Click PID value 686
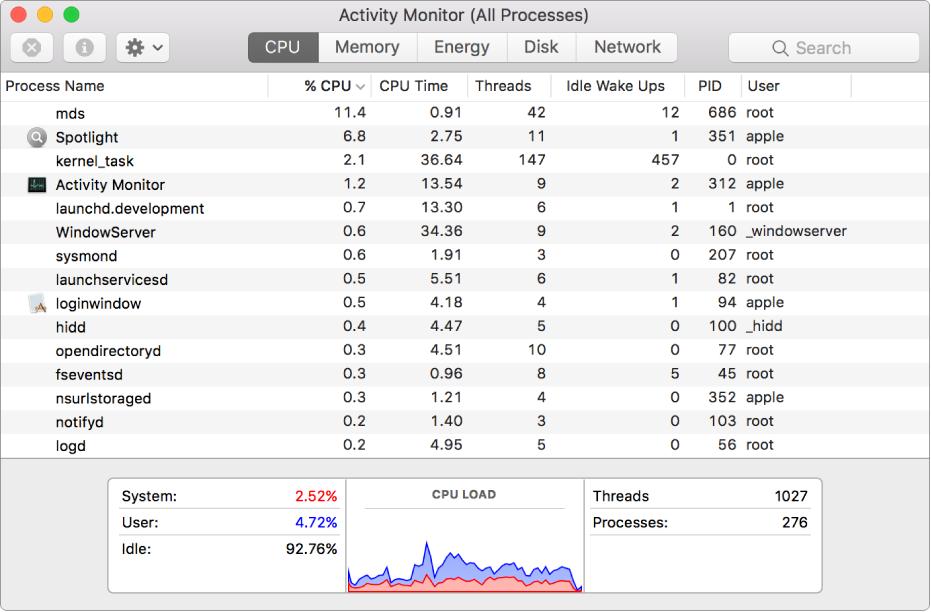Image resolution: width=931 pixels, height=612 pixels. click(722, 113)
